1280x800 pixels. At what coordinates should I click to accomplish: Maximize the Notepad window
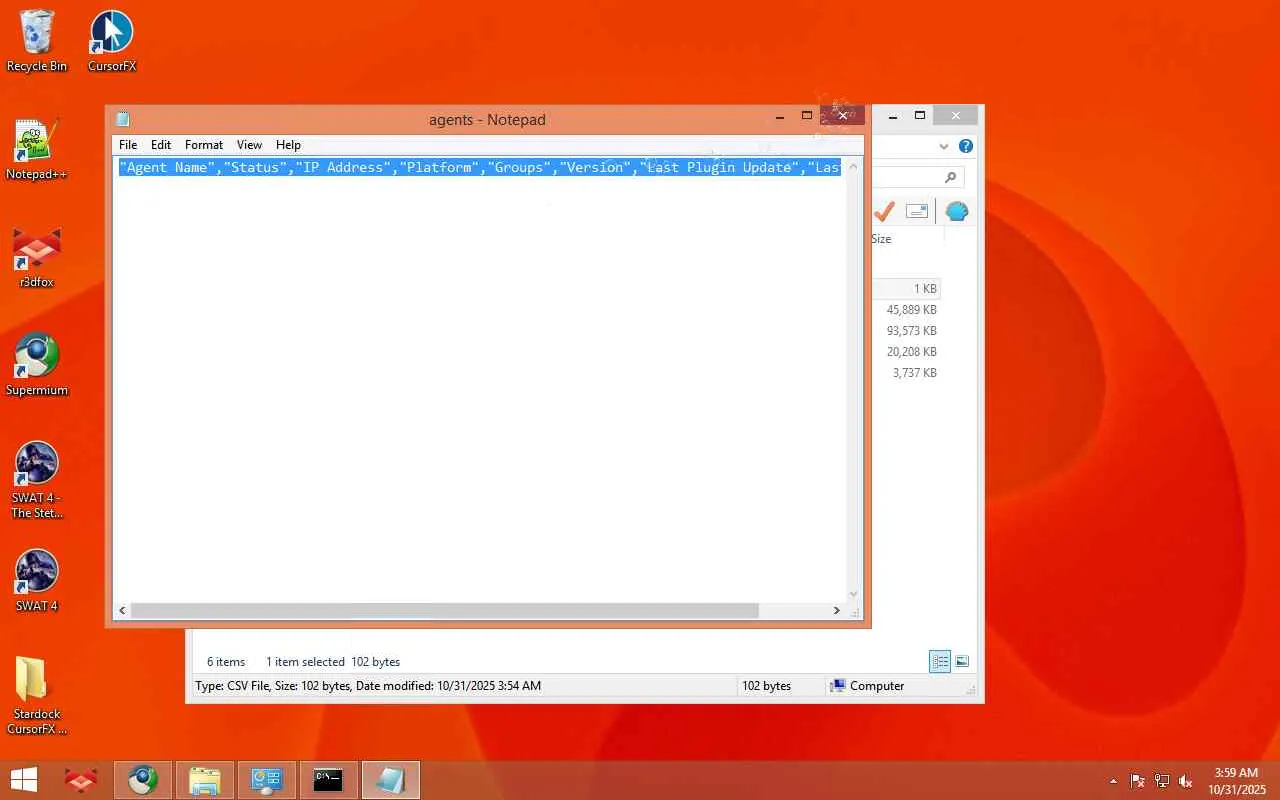pyautogui.click(x=807, y=116)
